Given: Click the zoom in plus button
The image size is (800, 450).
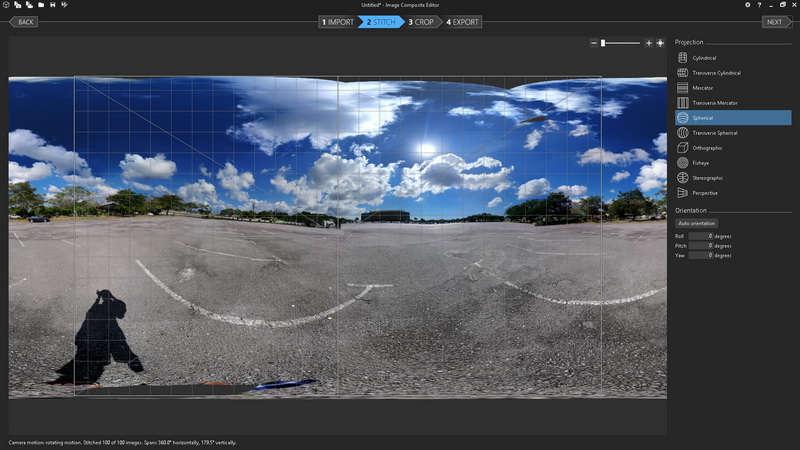Looking at the screenshot, I should tap(648, 43).
